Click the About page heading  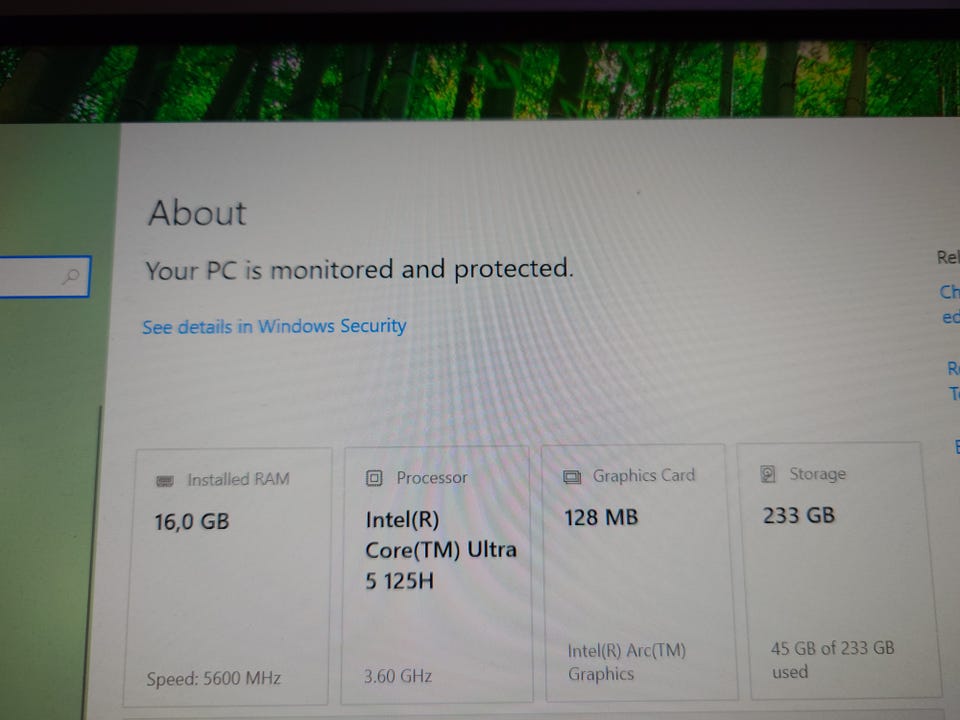coord(197,213)
